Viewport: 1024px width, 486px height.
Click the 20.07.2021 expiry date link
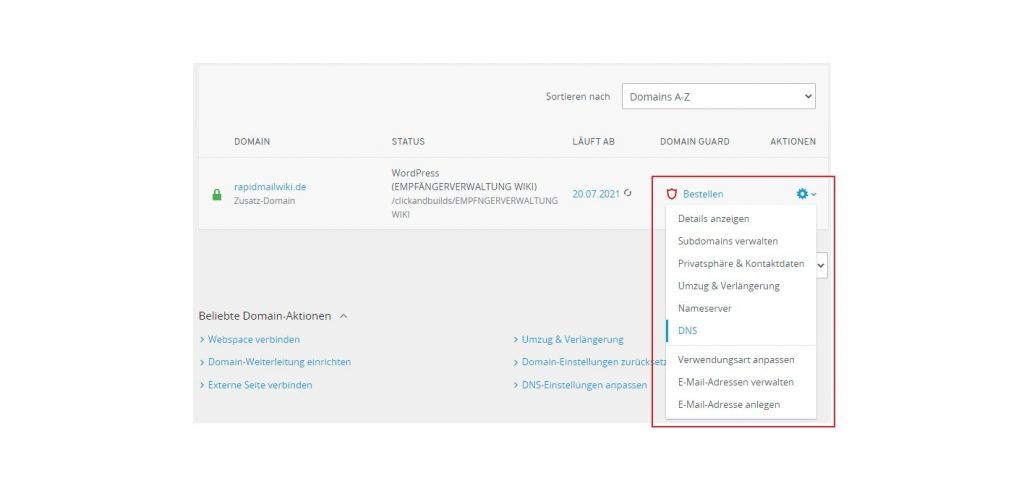coord(596,194)
